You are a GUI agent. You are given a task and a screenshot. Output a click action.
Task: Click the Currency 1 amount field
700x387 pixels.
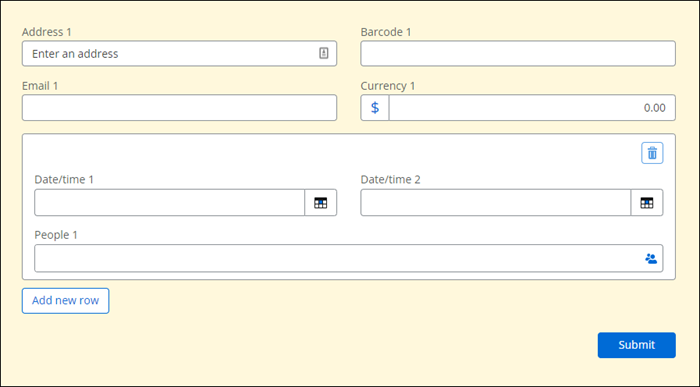point(532,108)
